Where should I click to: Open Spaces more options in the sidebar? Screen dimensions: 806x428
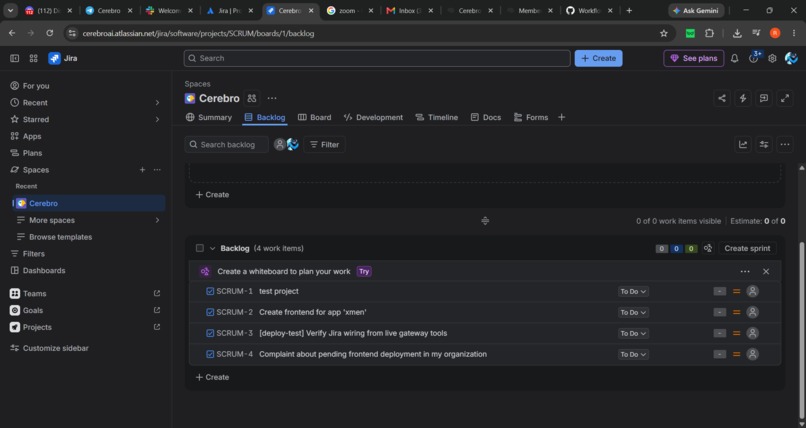[x=157, y=170]
